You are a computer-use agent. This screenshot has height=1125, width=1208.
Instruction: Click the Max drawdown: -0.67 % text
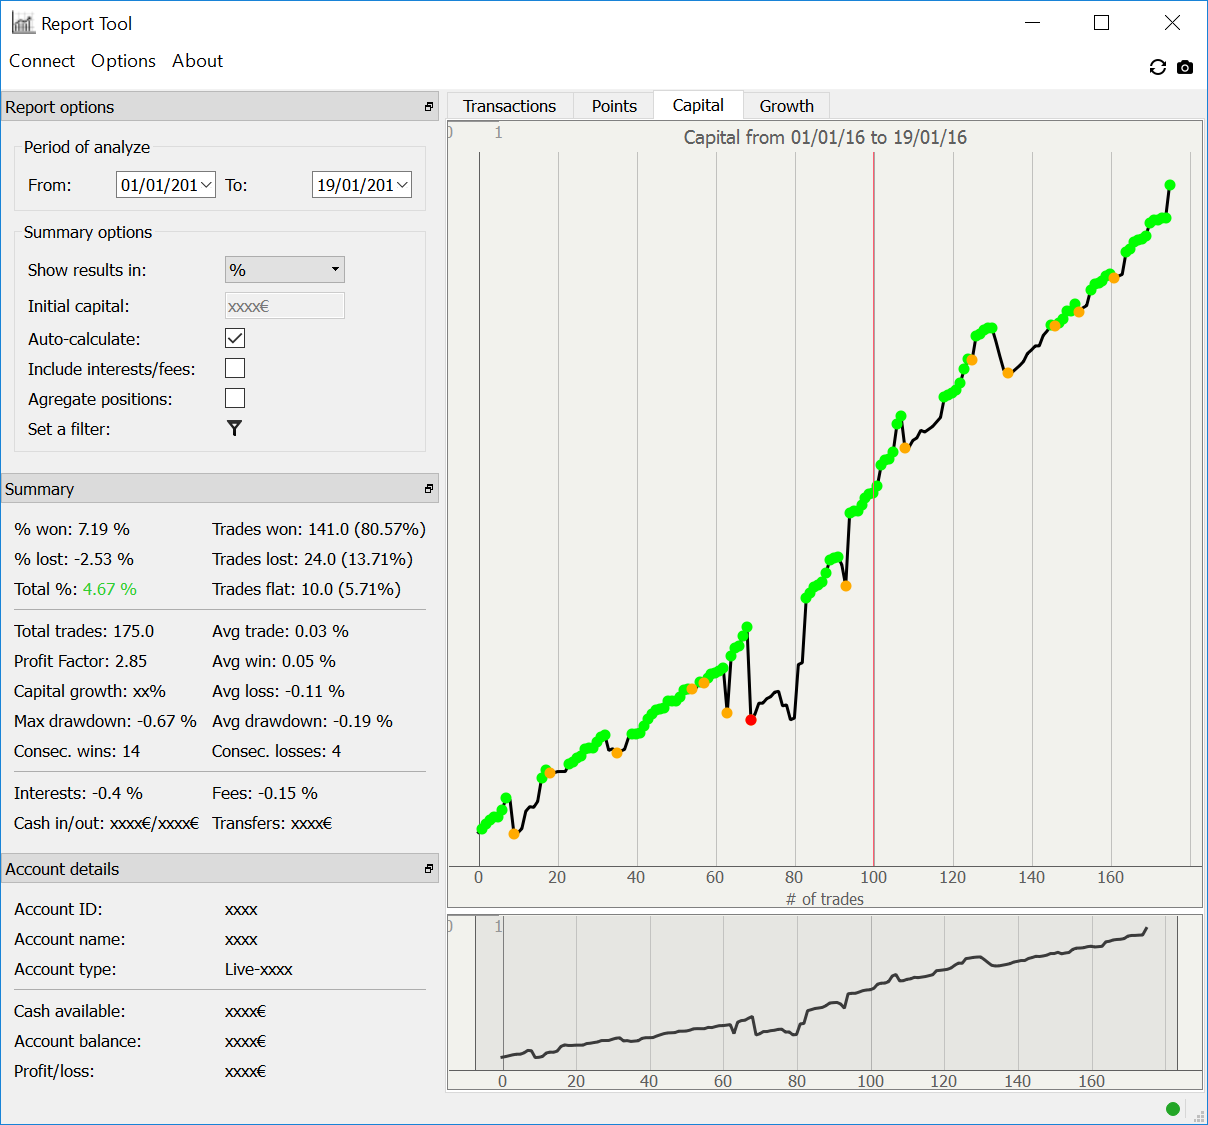[105, 721]
